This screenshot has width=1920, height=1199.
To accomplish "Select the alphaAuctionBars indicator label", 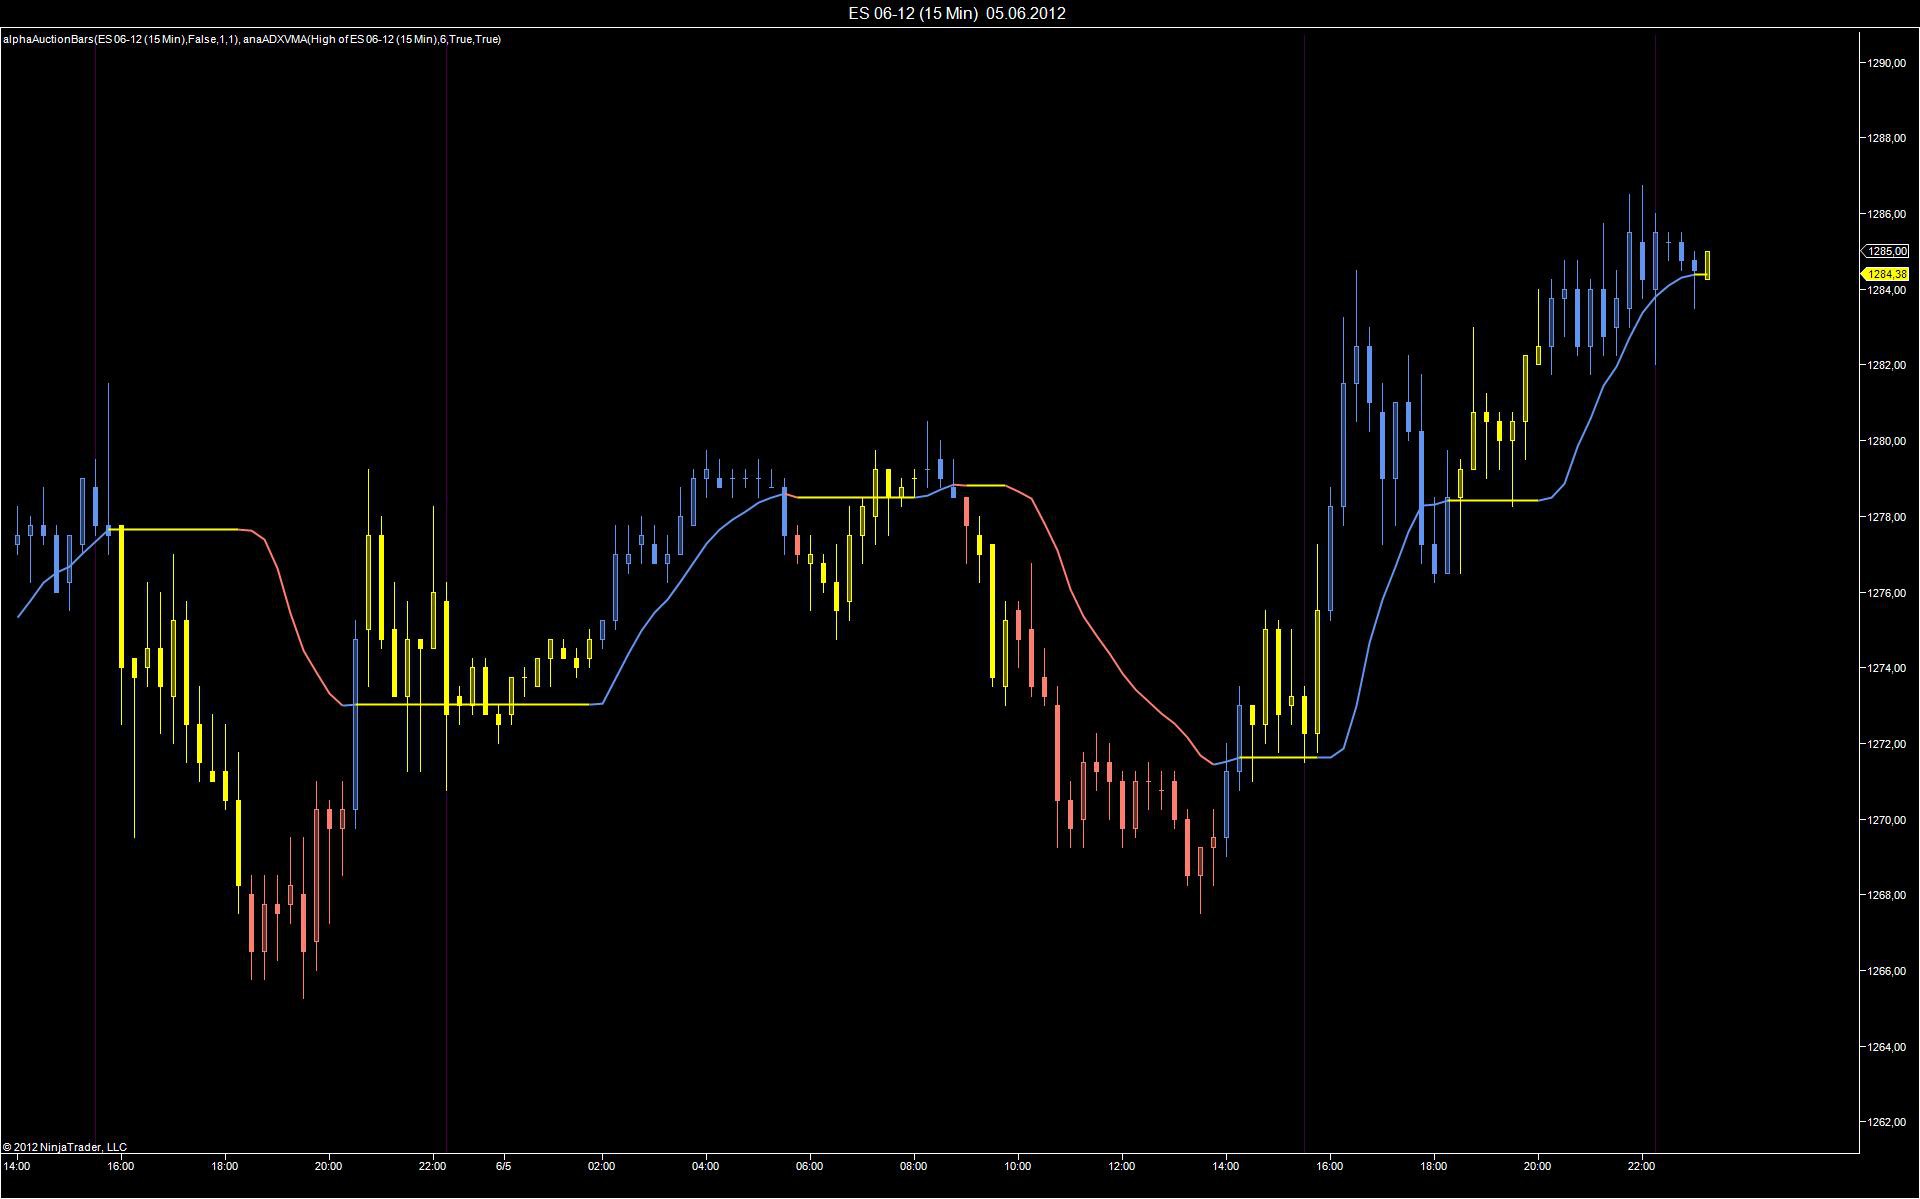I will (x=120, y=39).
